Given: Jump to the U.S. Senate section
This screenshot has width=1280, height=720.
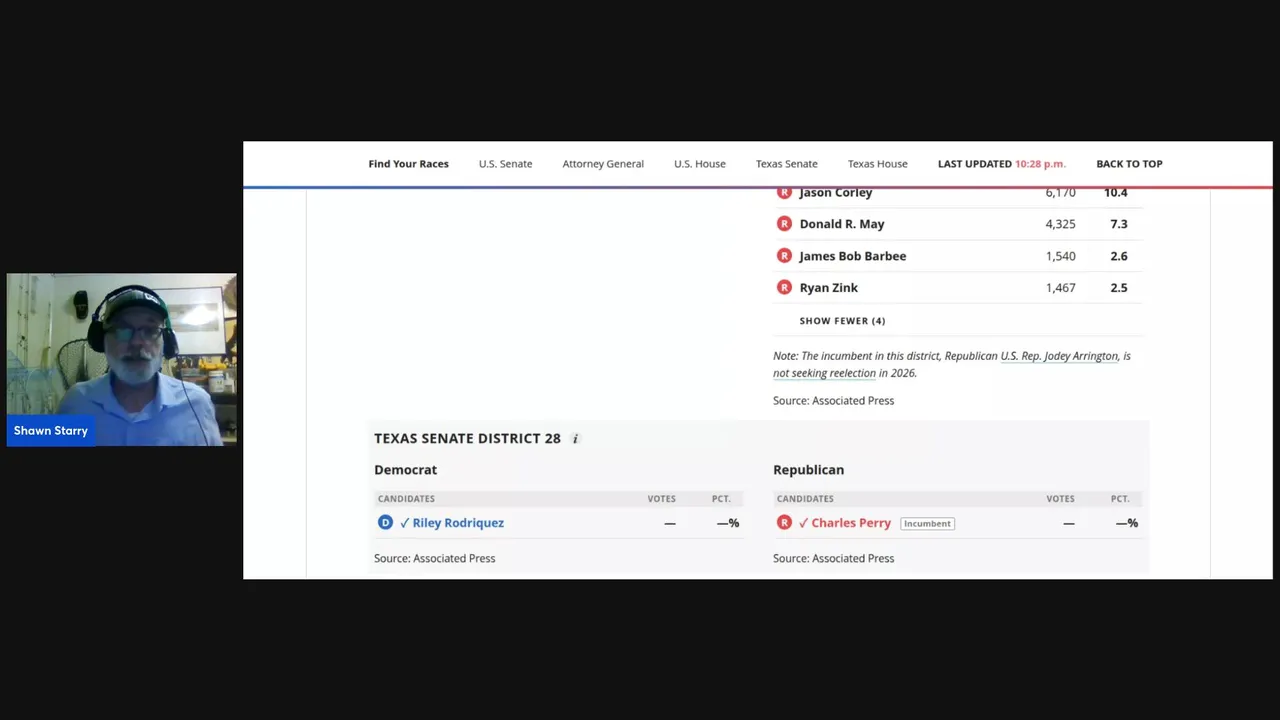Looking at the screenshot, I should (505, 164).
